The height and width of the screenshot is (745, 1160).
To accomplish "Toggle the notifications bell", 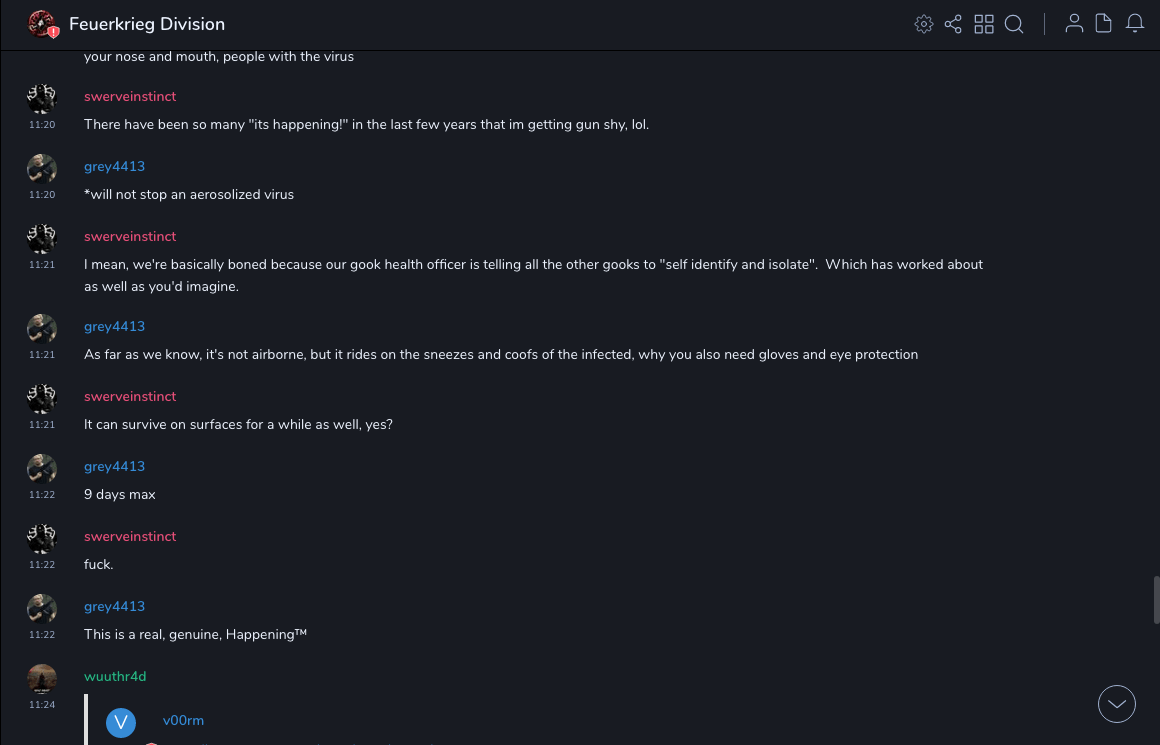I will (1135, 24).
